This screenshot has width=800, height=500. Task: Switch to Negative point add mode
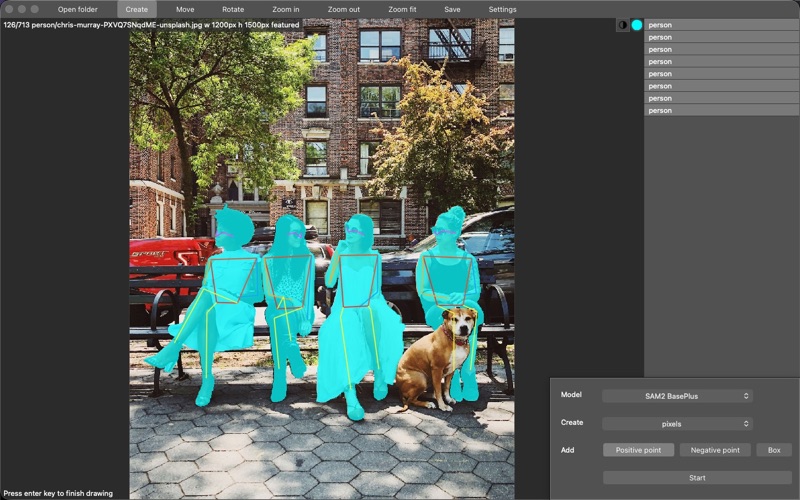pos(715,450)
